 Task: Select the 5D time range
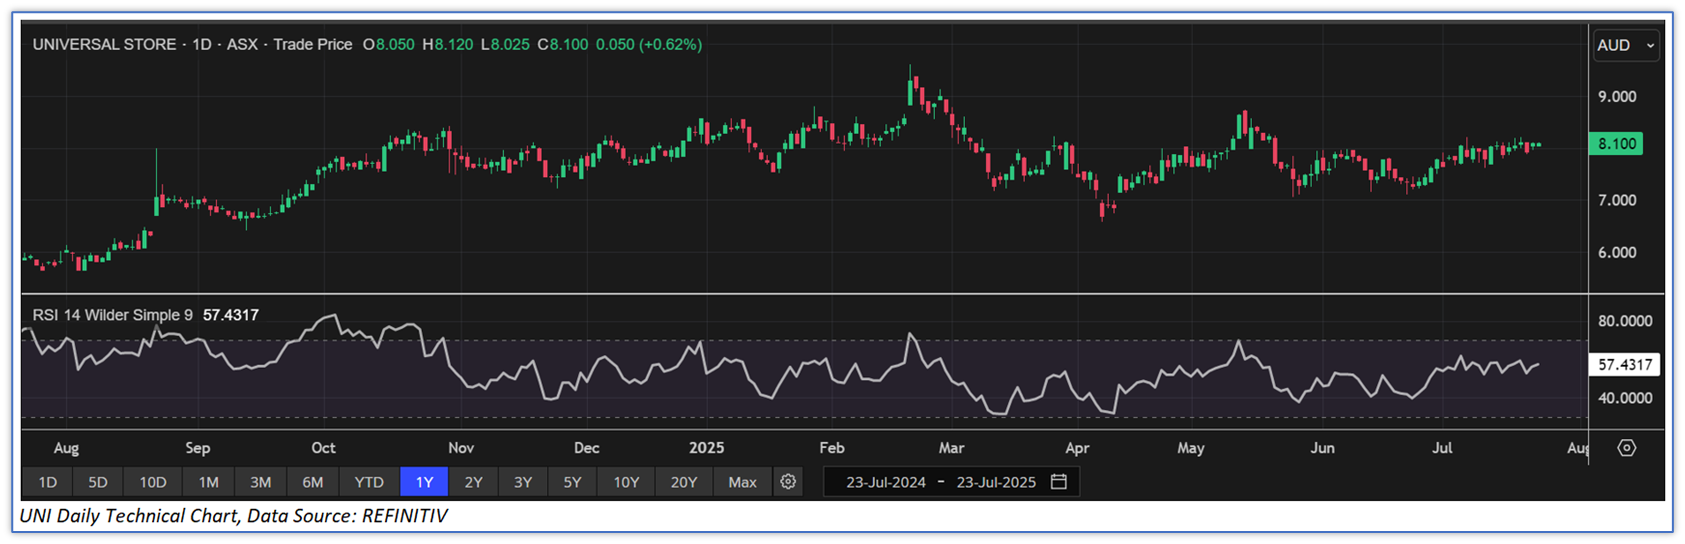click(x=98, y=482)
